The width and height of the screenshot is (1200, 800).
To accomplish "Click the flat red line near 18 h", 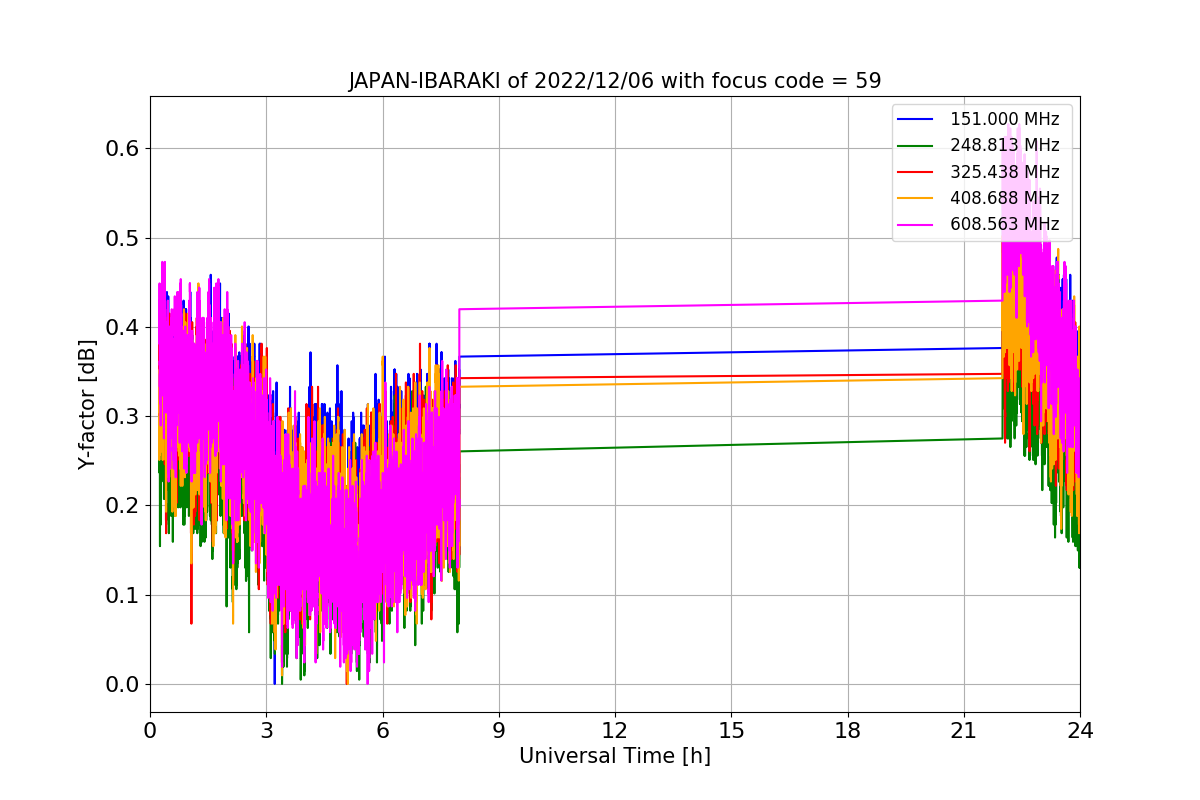I will tap(847, 375).
